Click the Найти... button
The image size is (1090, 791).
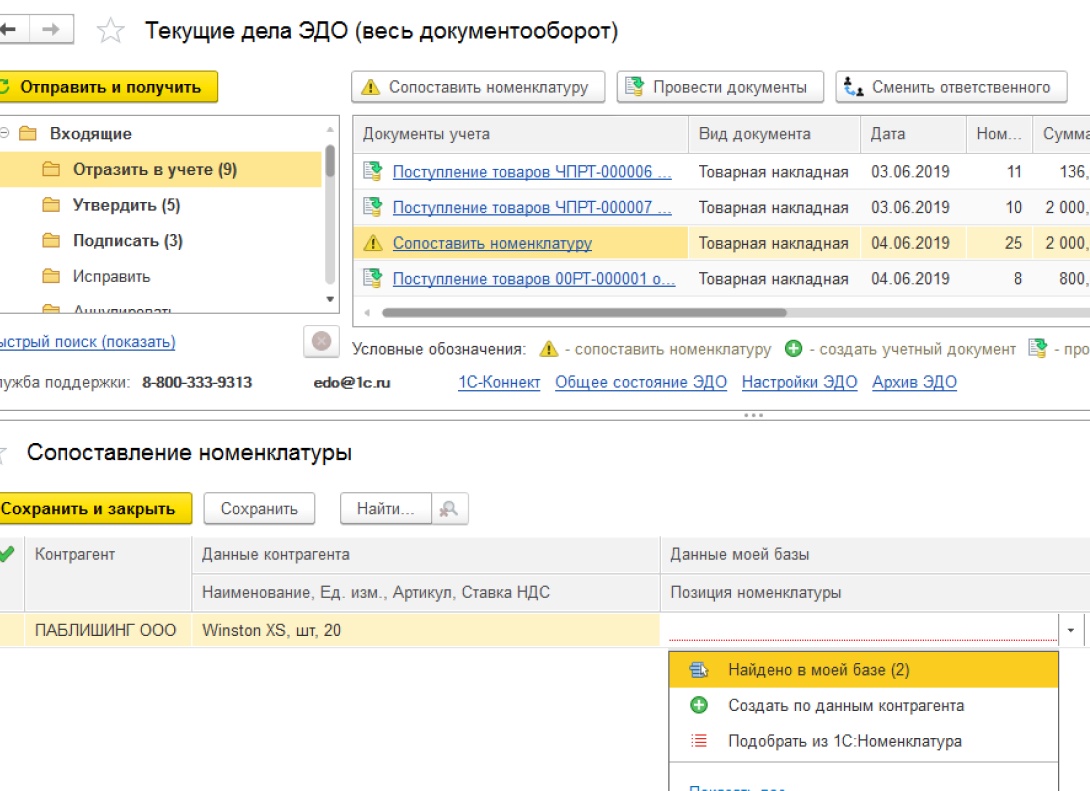click(386, 509)
